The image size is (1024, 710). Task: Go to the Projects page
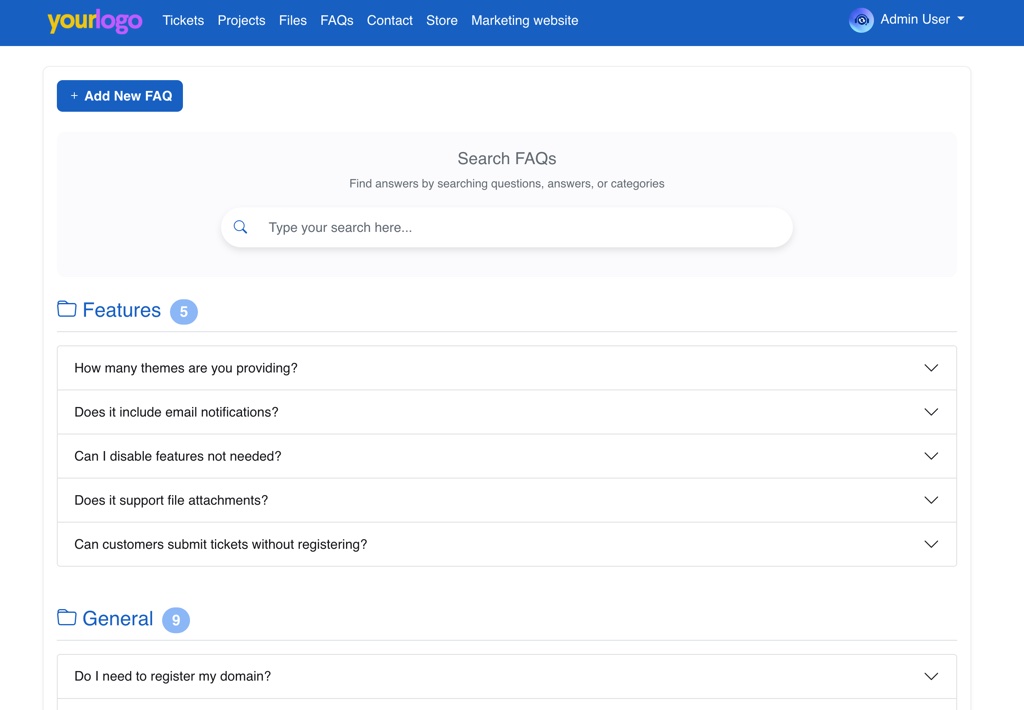tap(241, 20)
